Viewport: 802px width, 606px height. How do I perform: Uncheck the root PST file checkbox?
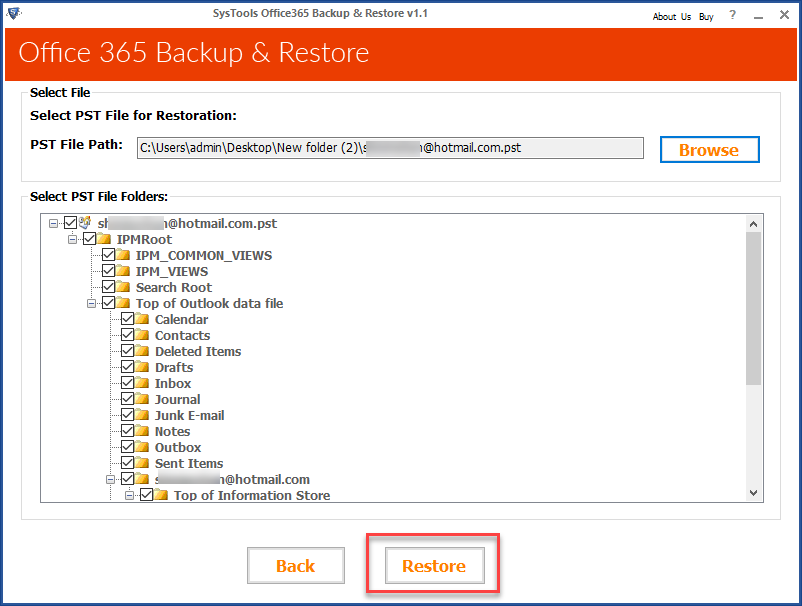(x=70, y=223)
